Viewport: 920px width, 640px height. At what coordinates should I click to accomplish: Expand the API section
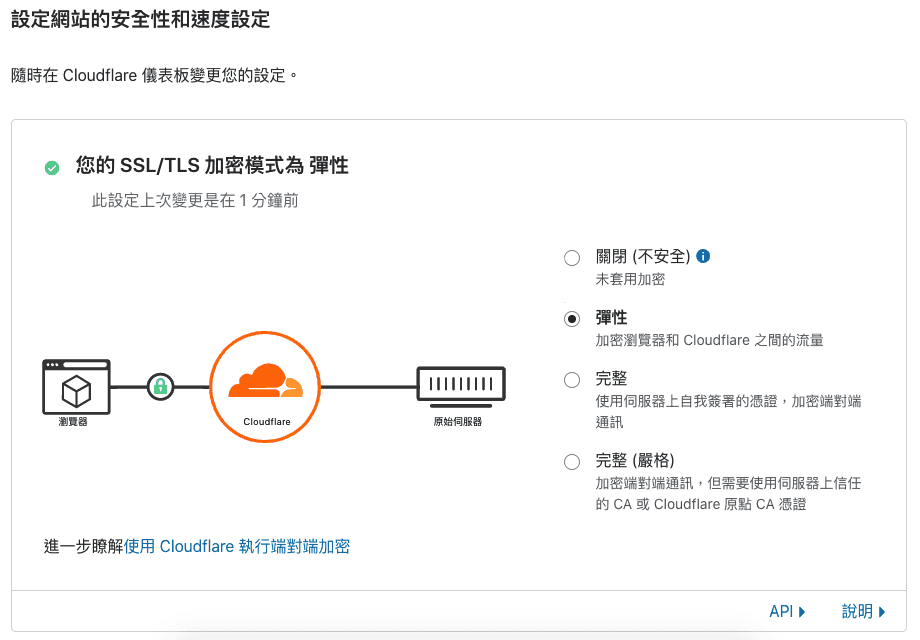click(x=787, y=612)
